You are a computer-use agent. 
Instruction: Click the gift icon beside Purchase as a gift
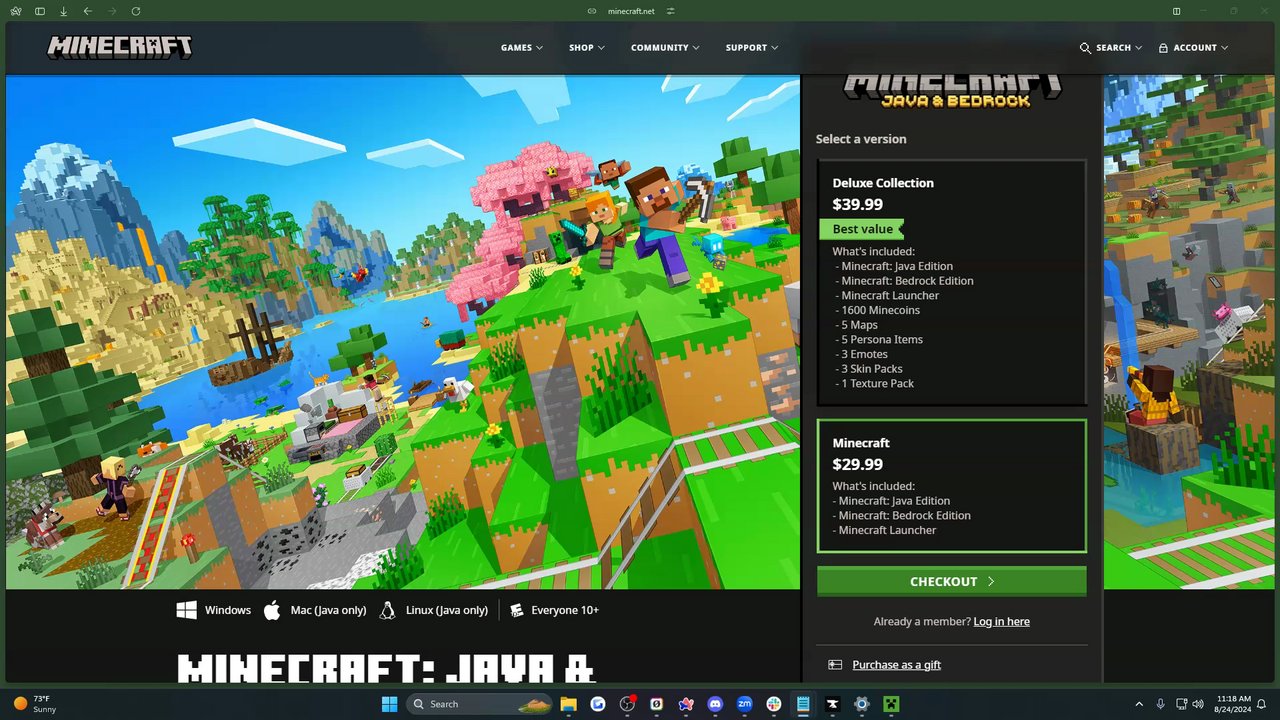(x=835, y=665)
